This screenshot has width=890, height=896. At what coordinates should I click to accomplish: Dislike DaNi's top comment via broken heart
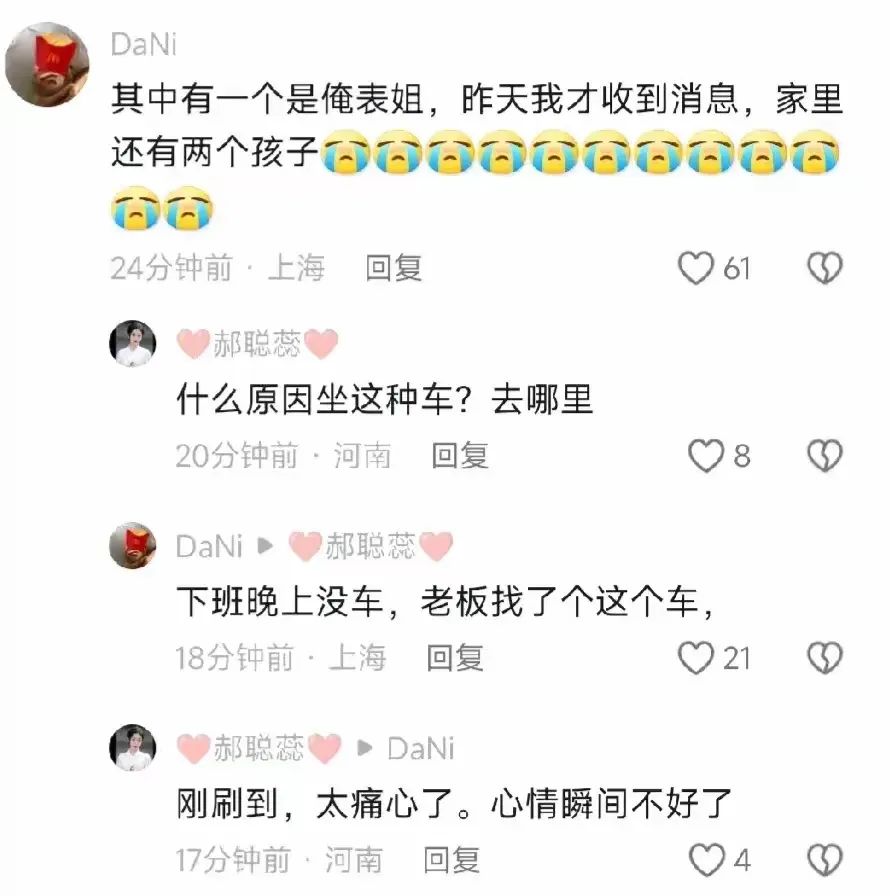825,268
